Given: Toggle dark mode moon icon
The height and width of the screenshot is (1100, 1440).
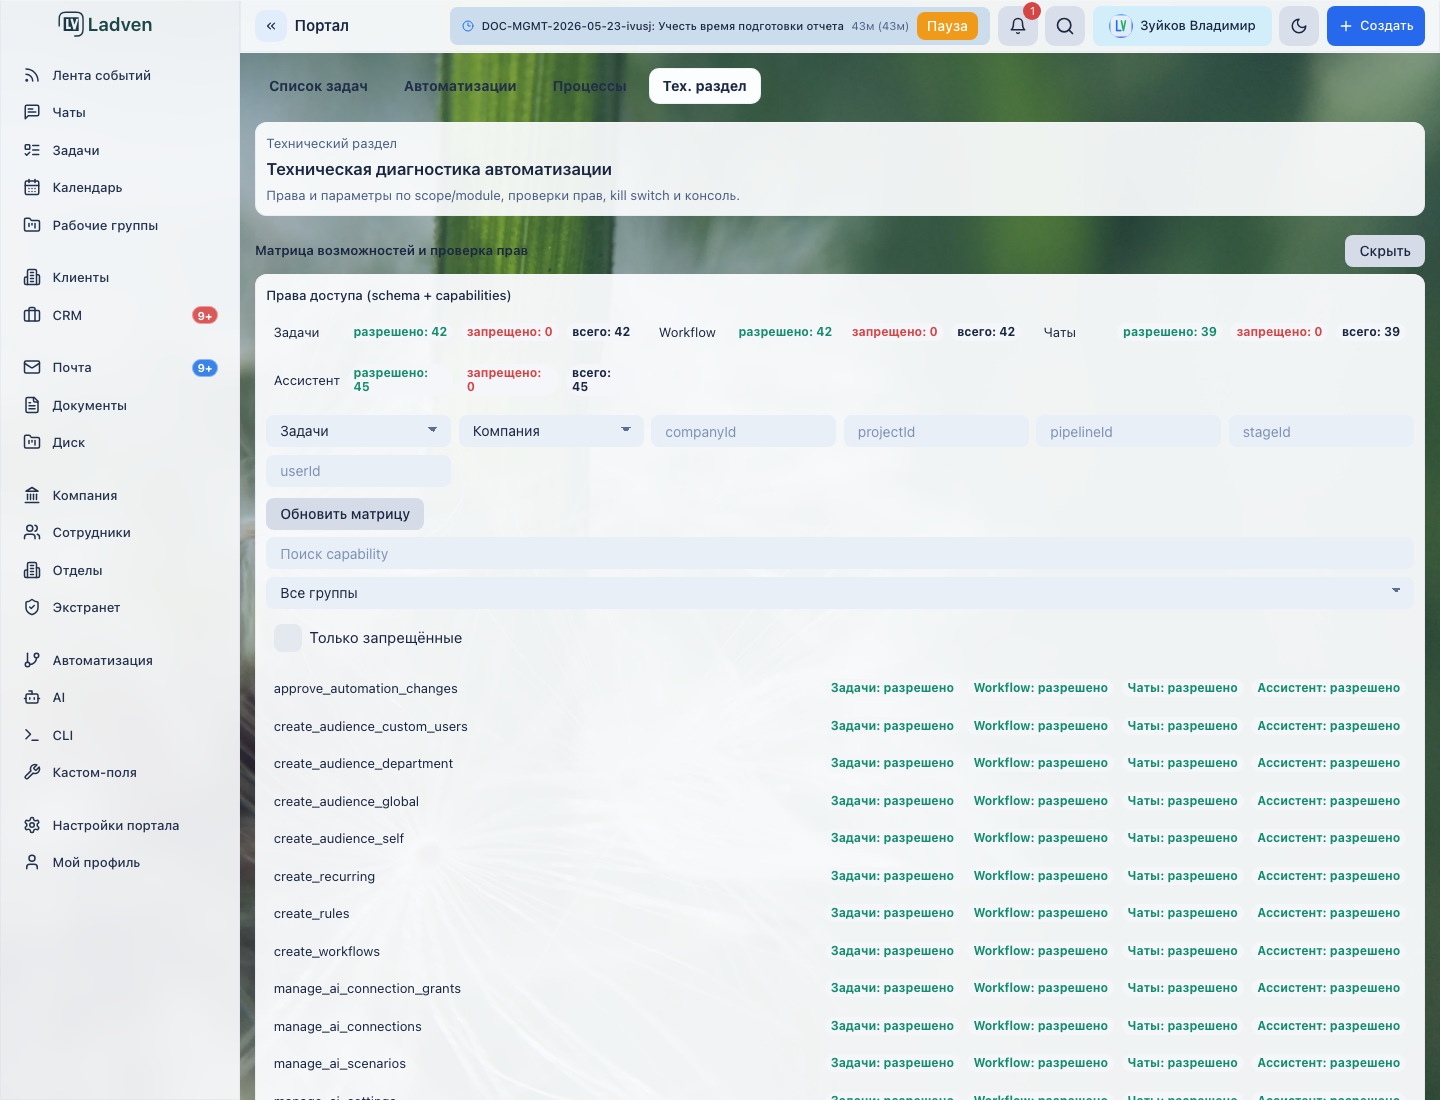Looking at the screenshot, I should [x=1299, y=26].
